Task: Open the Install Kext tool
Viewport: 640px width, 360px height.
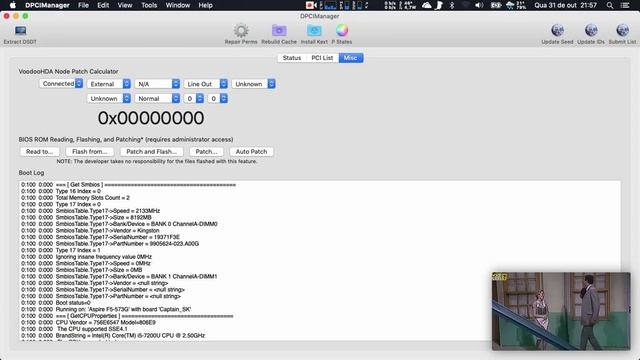Action: coord(314,31)
